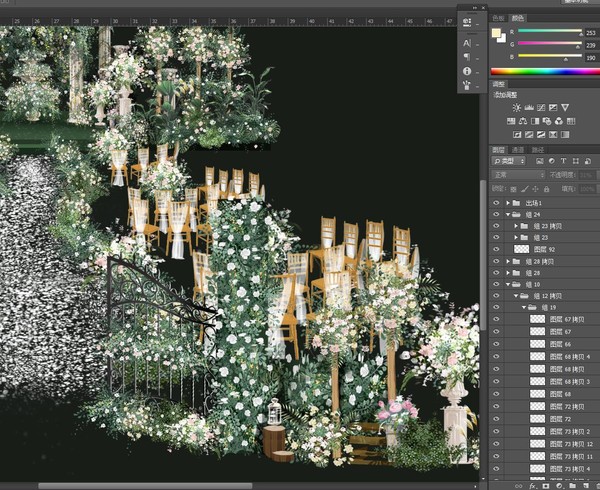Image resolution: width=600 pixels, height=490 pixels.
Task: Collapse the 组 10 group
Action: [x=508, y=284]
